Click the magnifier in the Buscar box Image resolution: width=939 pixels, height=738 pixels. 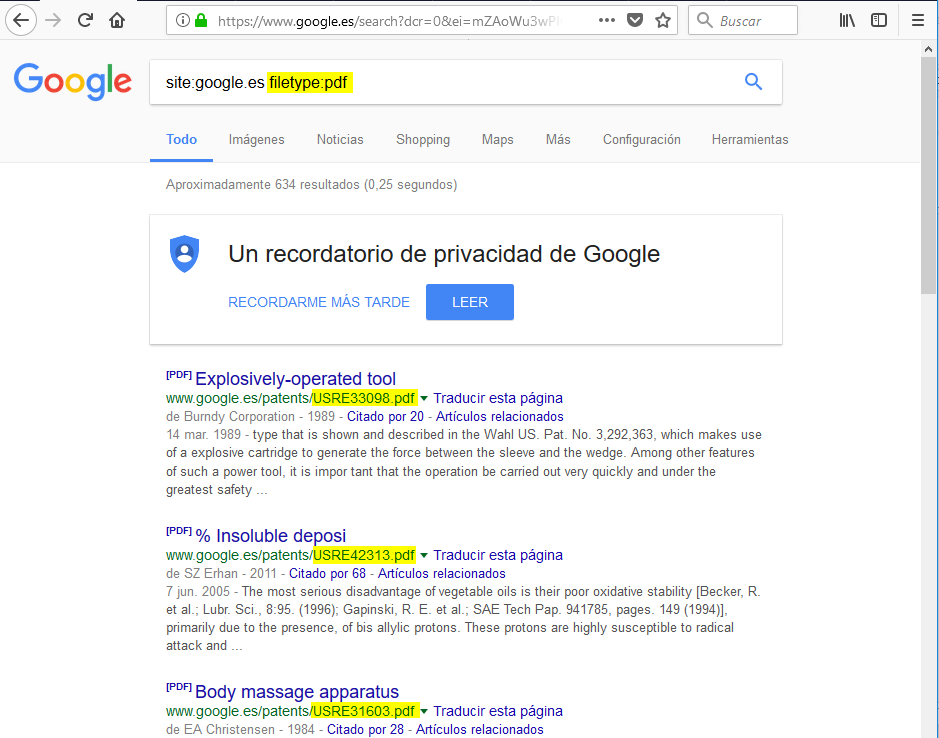(705, 20)
